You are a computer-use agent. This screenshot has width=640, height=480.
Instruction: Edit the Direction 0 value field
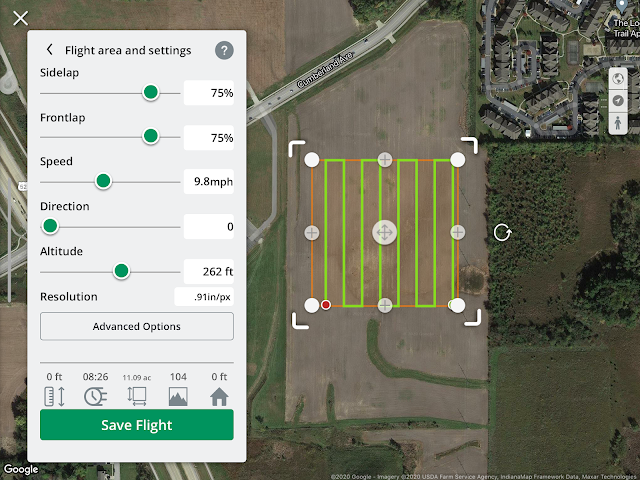pyautogui.click(x=209, y=226)
